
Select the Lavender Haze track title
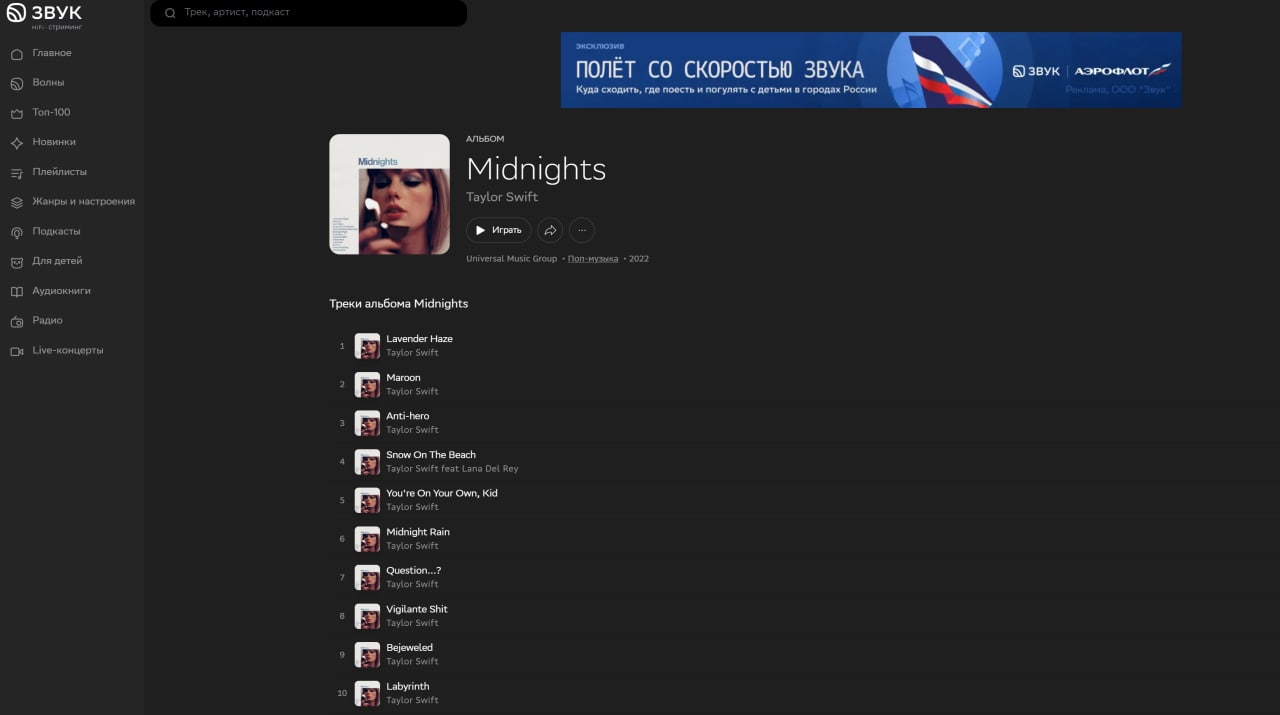coord(419,339)
